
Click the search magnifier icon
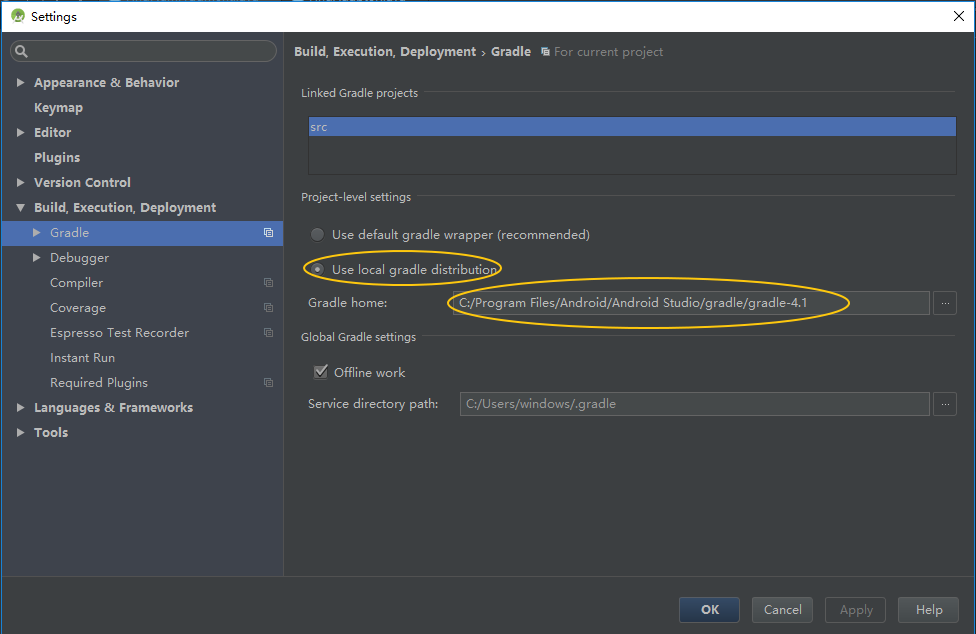[21, 51]
